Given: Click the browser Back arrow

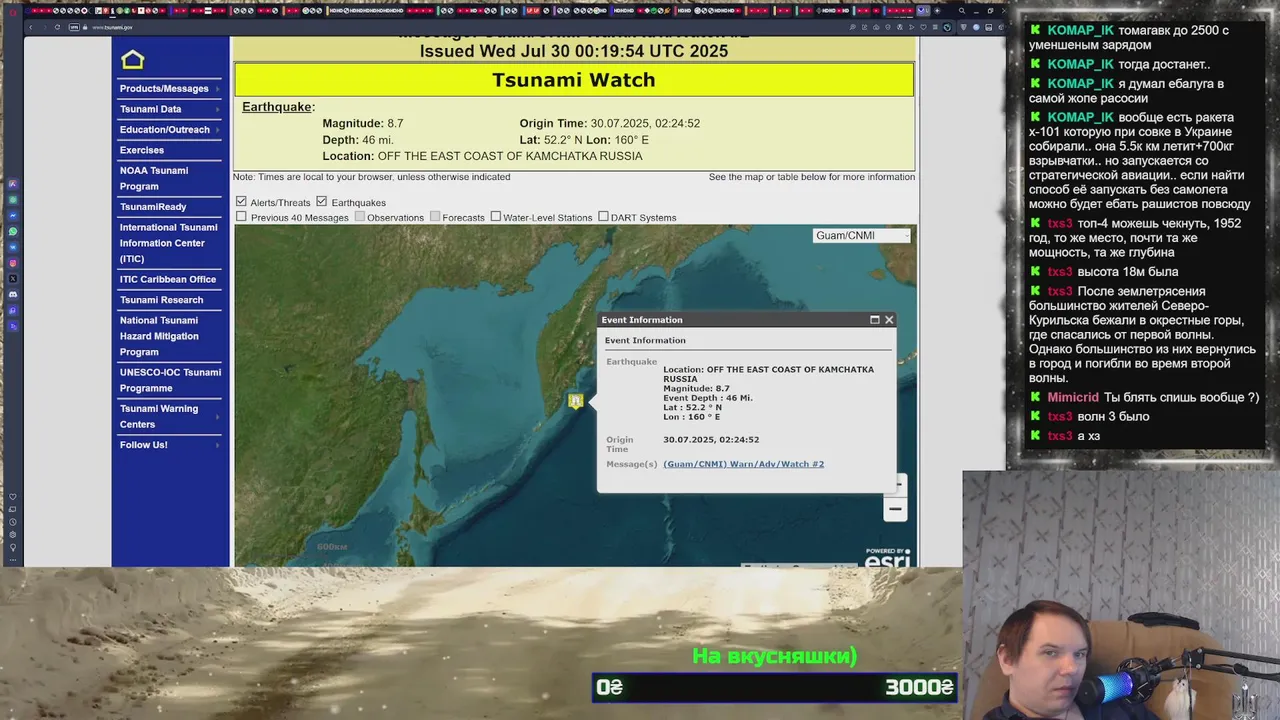Looking at the screenshot, I should (30, 27).
